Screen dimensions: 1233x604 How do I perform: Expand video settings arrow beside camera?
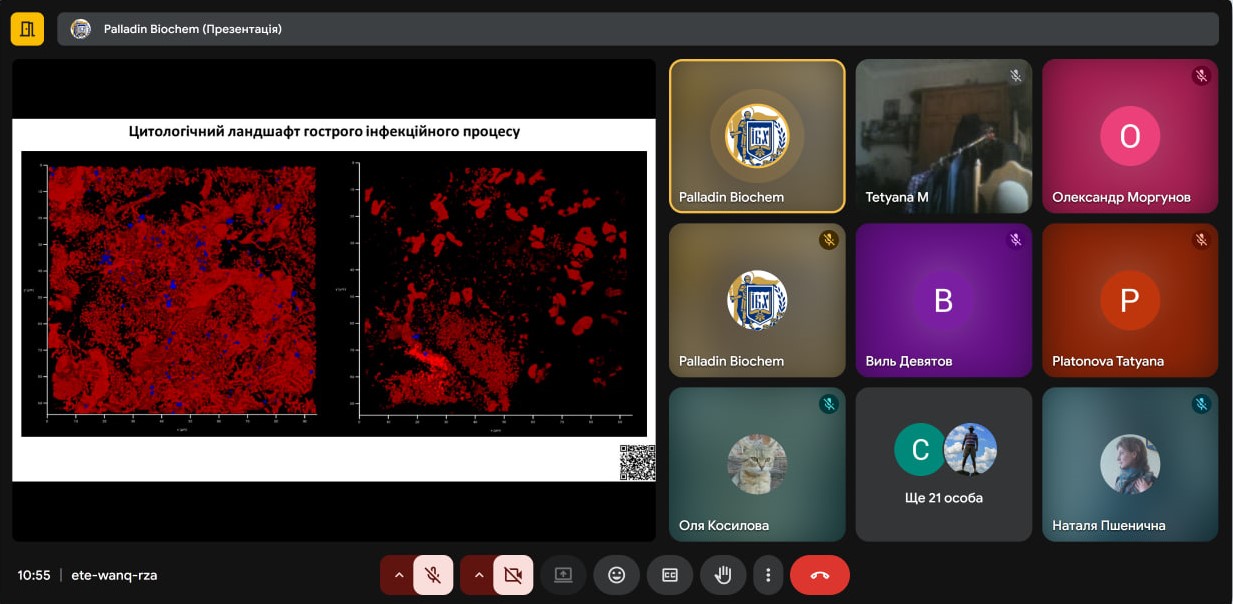(478, 575)
